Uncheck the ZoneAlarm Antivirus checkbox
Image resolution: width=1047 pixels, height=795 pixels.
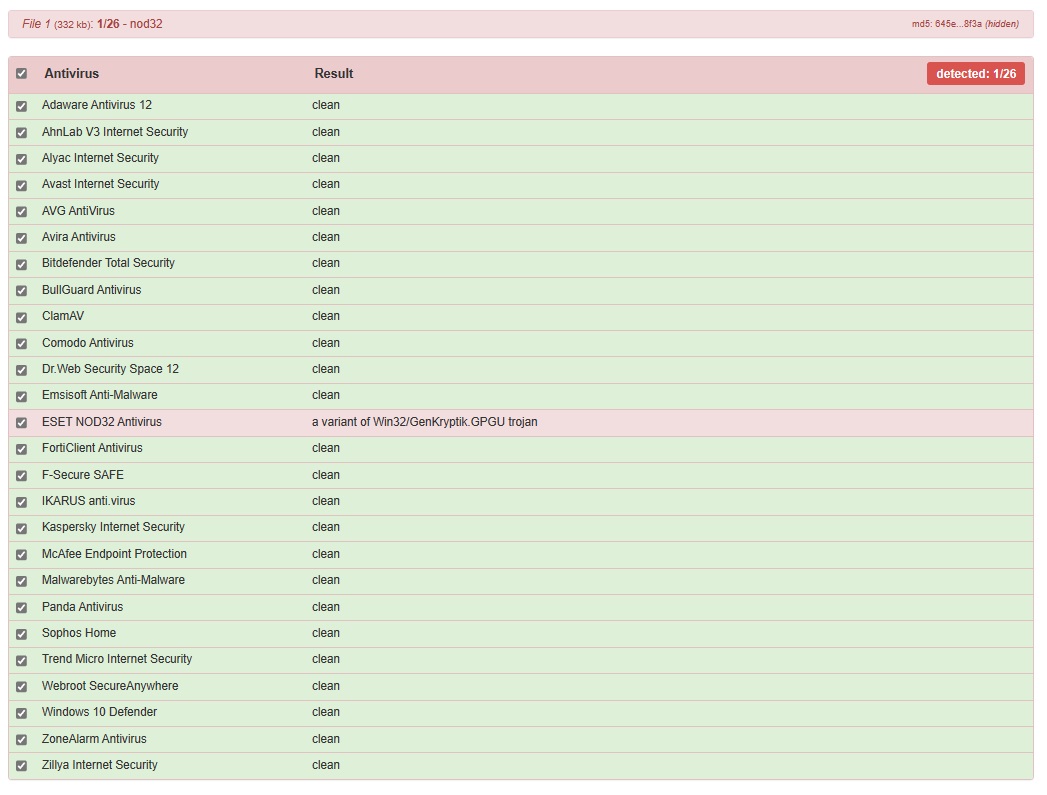(x=21, y=740)
